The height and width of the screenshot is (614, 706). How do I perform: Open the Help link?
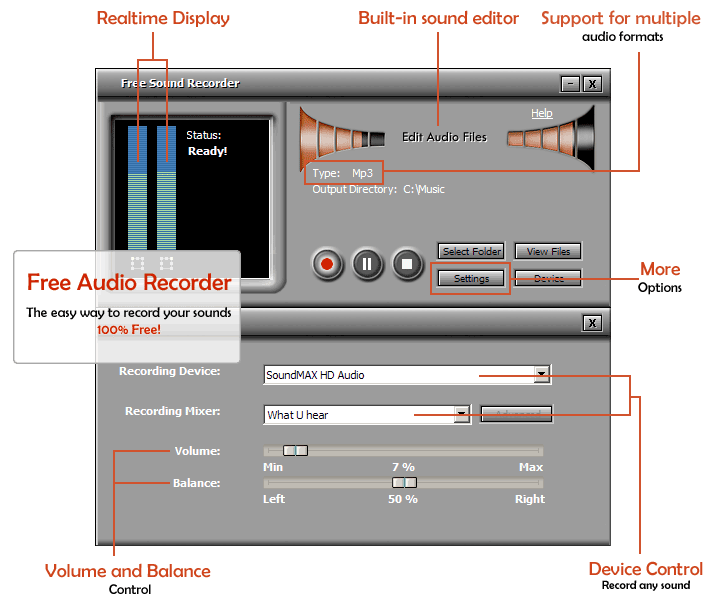[541, 114]
